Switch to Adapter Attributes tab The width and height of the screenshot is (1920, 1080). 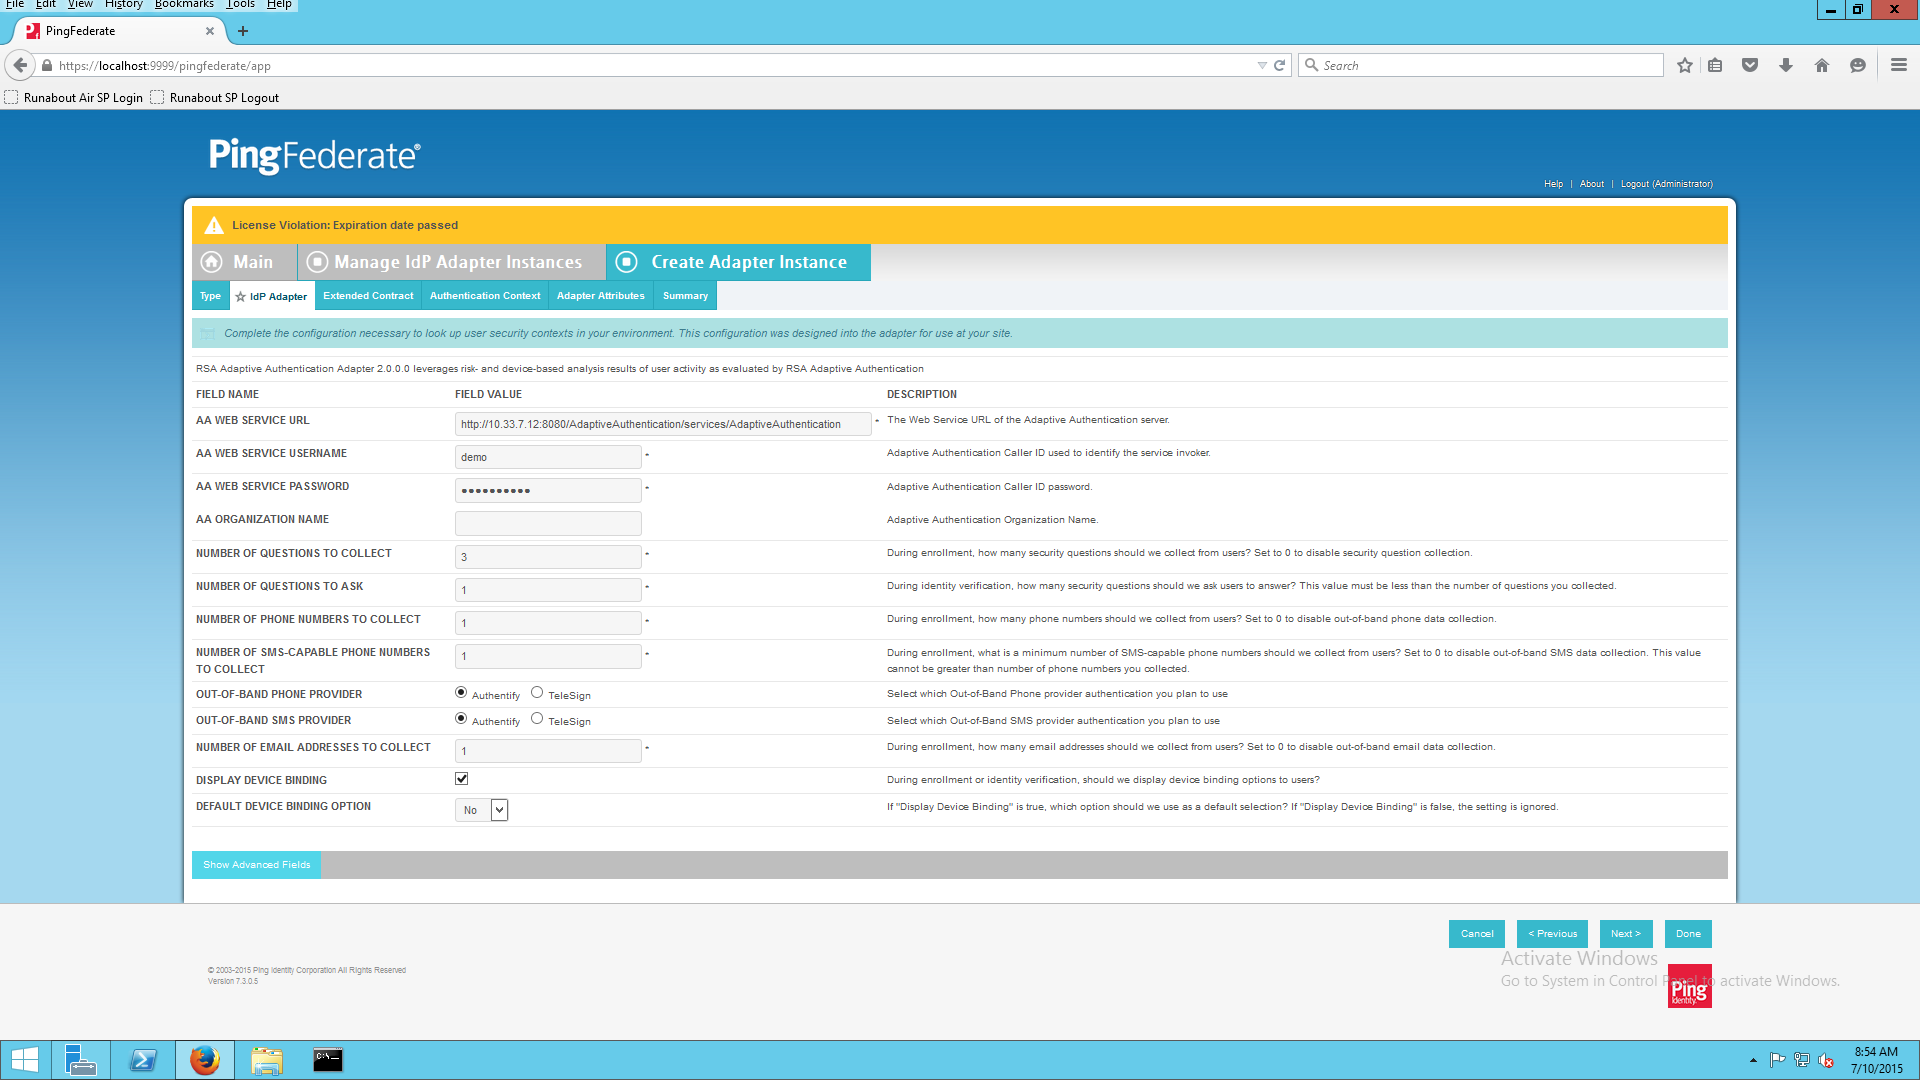coord(600,296)
